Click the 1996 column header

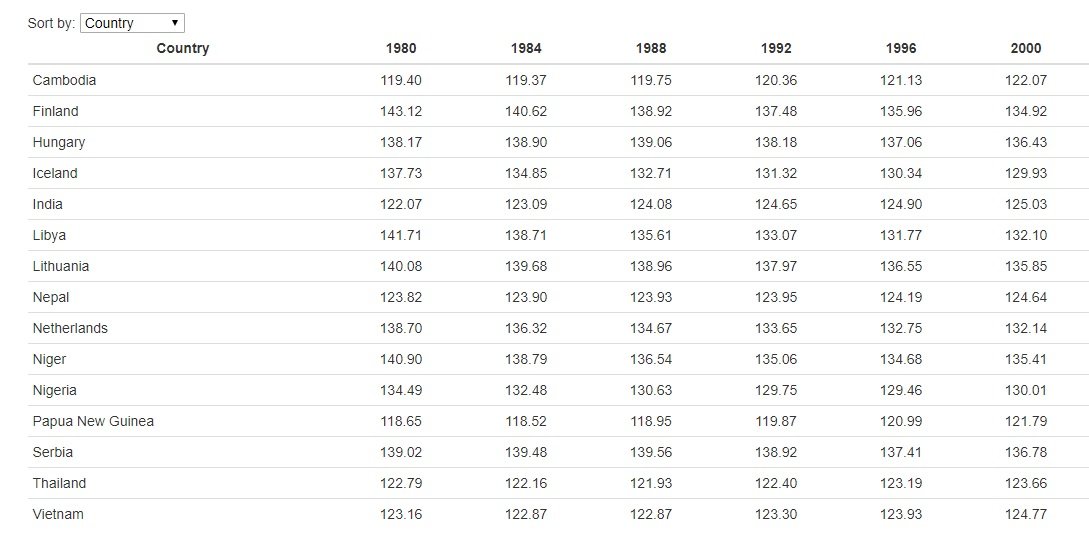click(x=901, y=48)
